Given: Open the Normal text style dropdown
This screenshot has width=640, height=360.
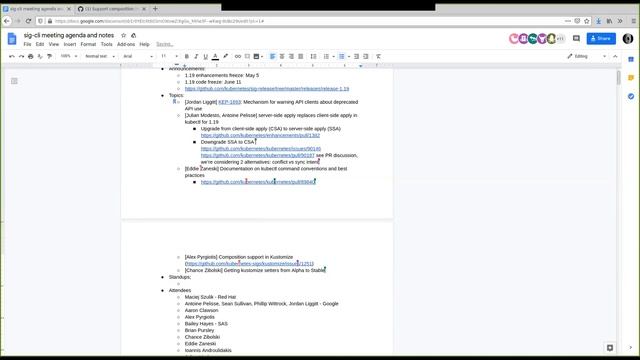Looking at the screenshot, I should [x=100, y=56].
